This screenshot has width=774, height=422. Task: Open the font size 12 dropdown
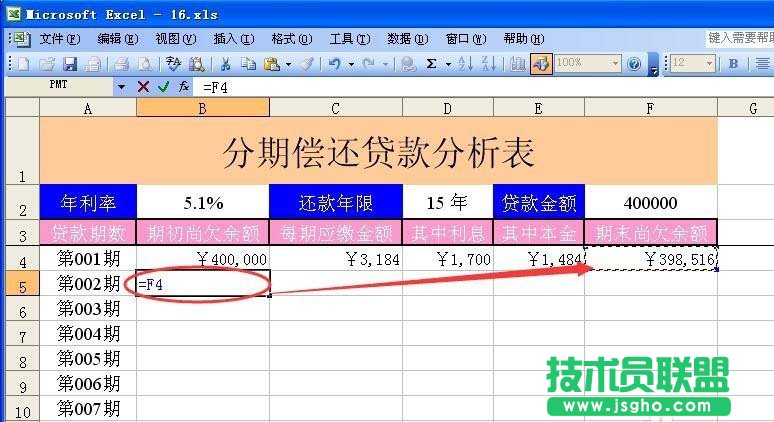click(709, 64)
